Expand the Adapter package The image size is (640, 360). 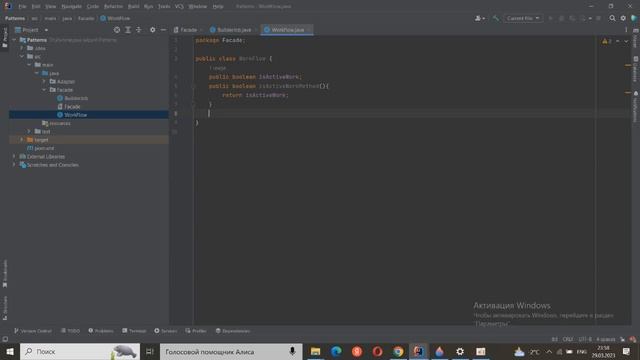tap(44, 81)
